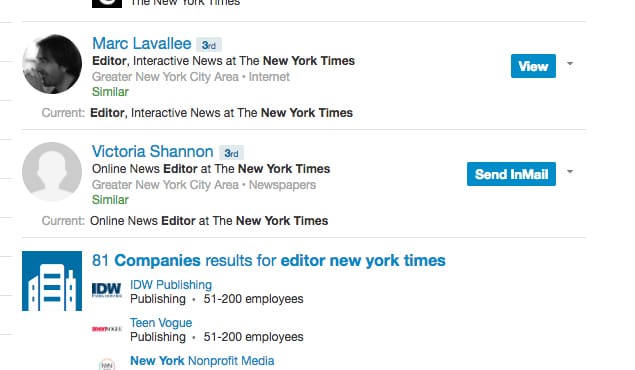Click Similar under Victoria Shannon
635x370 pixels.
pos(110,200)
